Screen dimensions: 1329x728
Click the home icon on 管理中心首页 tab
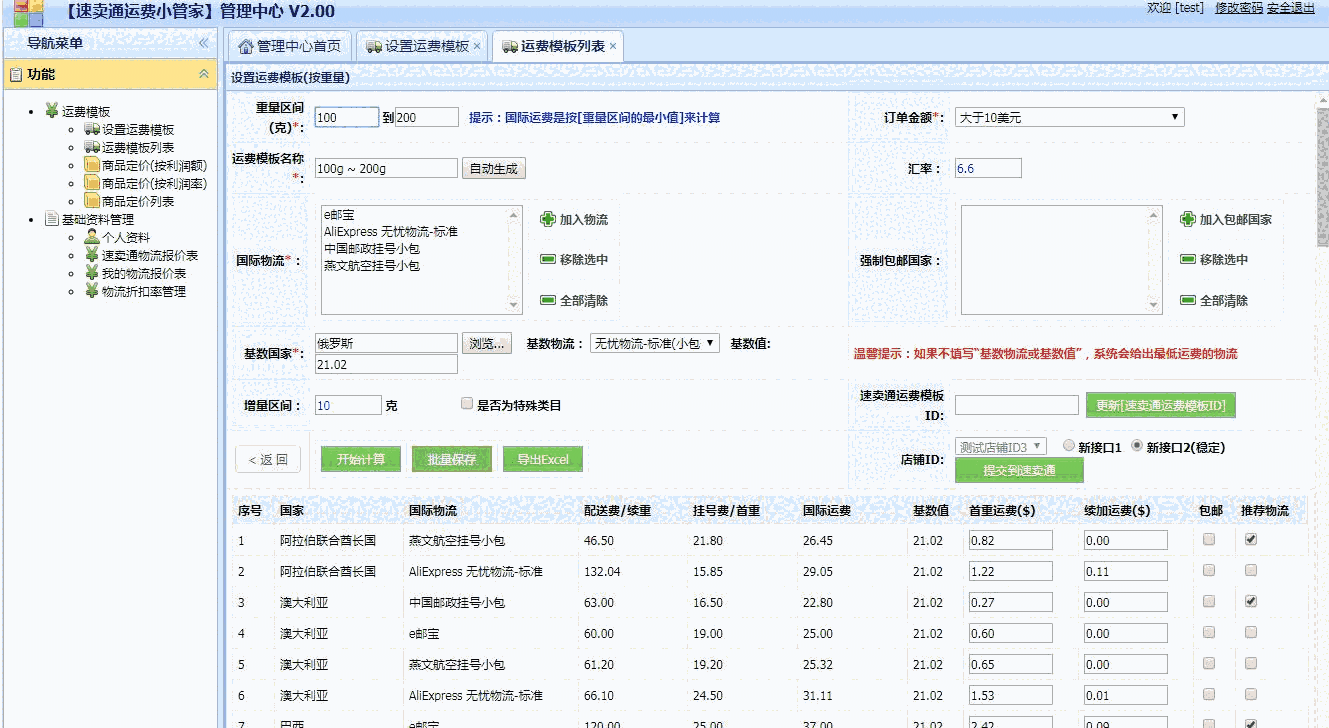[245, 44]
